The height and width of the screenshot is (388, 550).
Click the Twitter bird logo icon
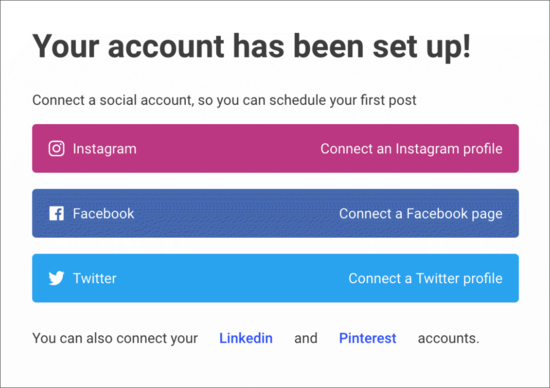coord(56,278)
